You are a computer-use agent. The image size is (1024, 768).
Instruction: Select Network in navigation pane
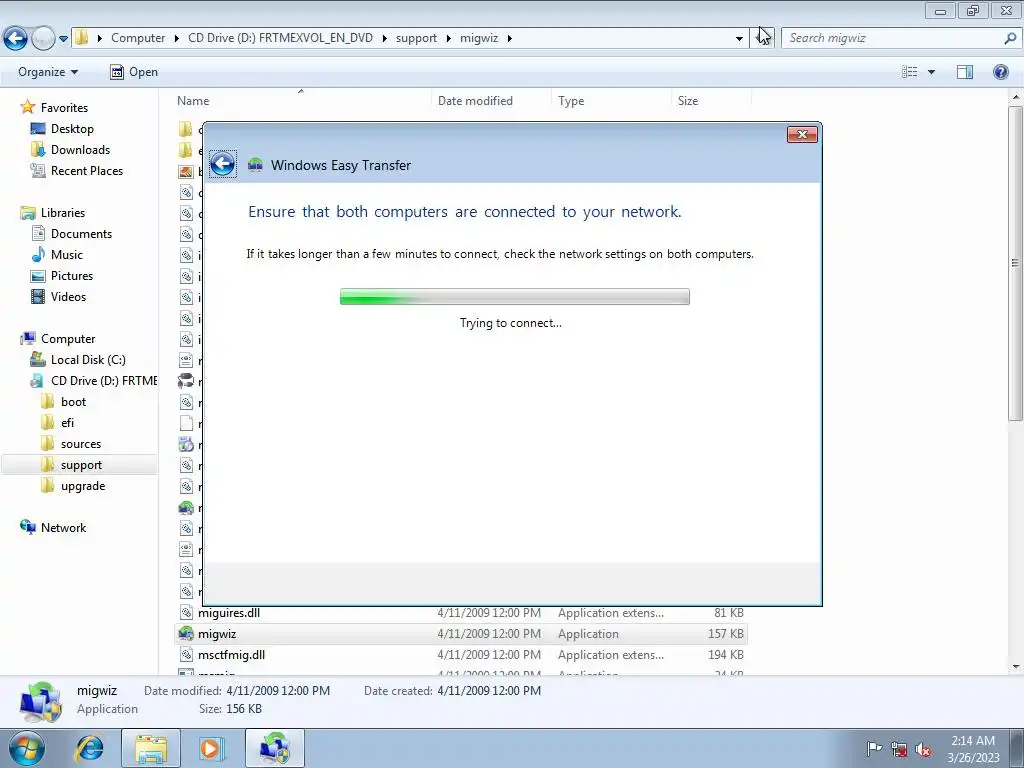(x=63, y=528)
